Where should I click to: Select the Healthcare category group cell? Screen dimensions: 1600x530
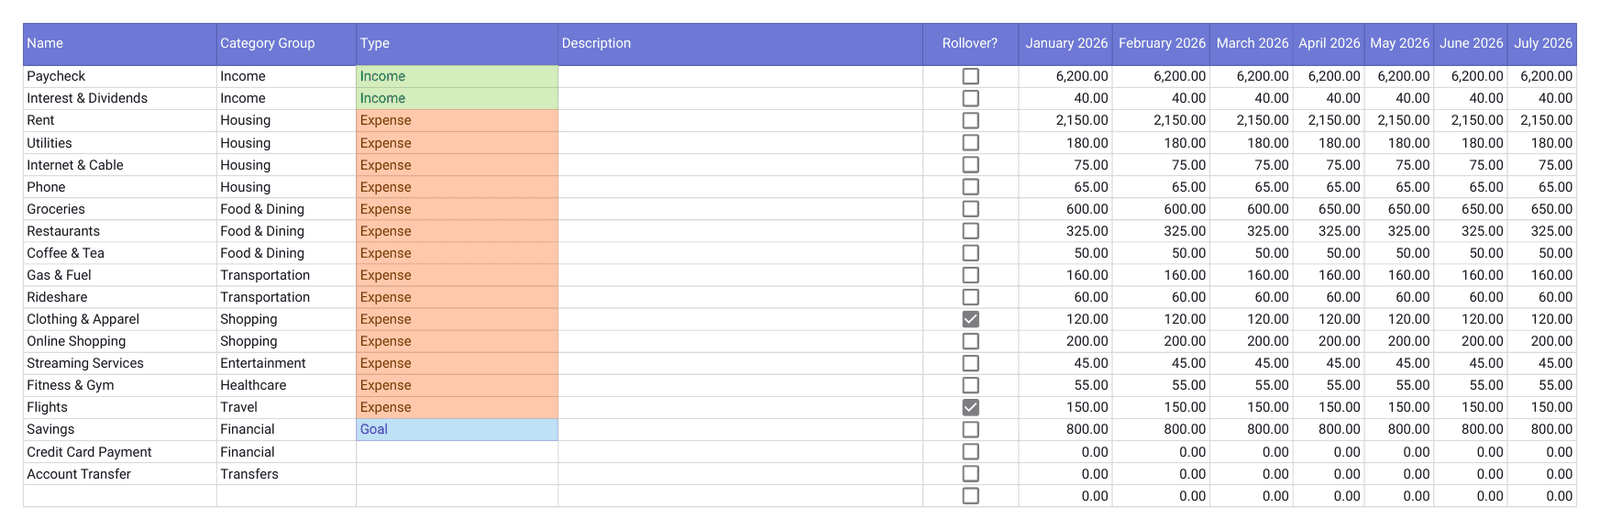[286, 385]
